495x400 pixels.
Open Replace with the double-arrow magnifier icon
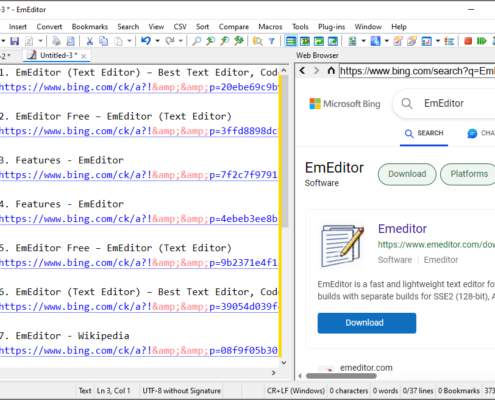[239, 41]
